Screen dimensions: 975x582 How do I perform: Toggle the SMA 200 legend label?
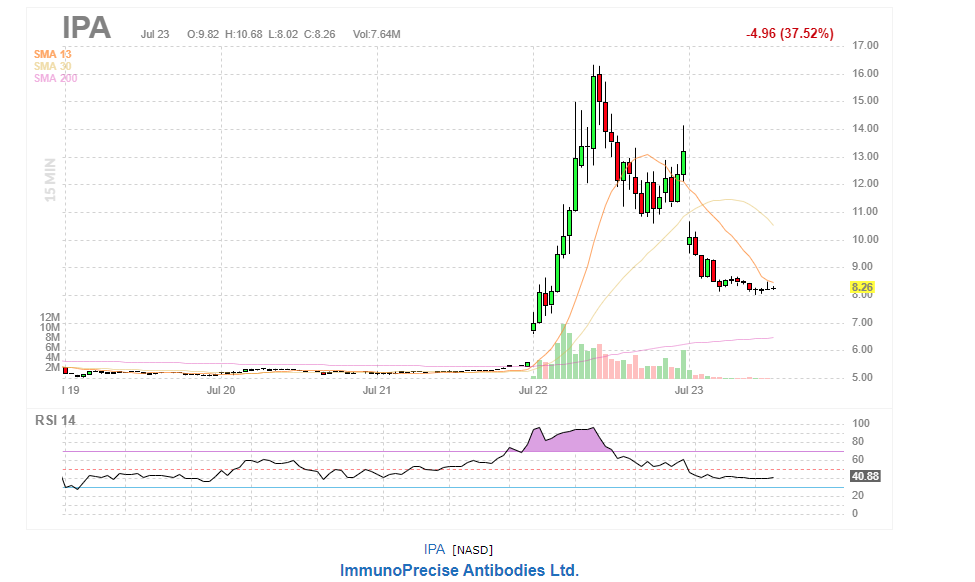pyautogui.click(x=55, y=78)
